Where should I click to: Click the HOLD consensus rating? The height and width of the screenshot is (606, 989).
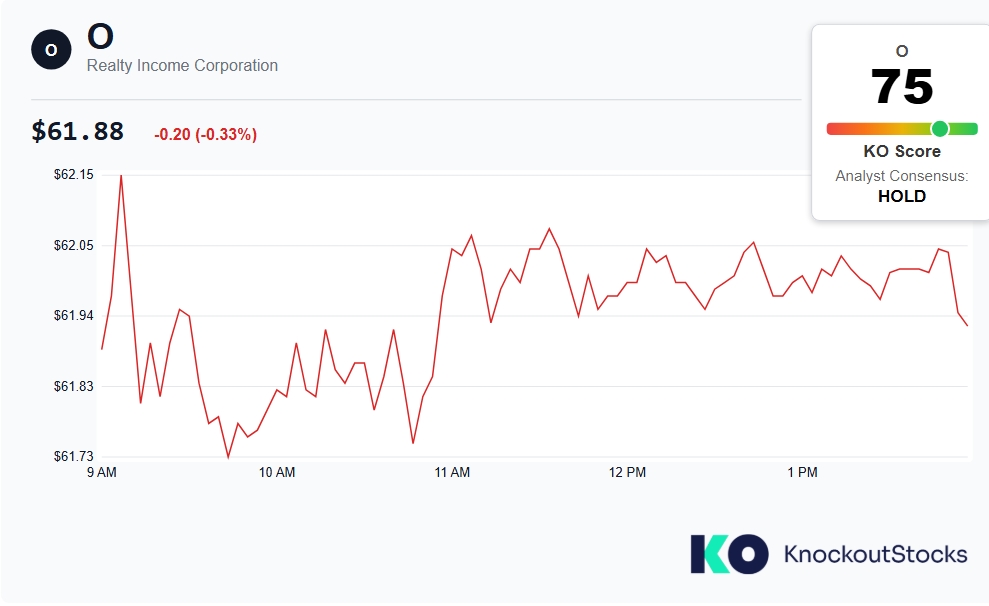click(x=902, y=196)
